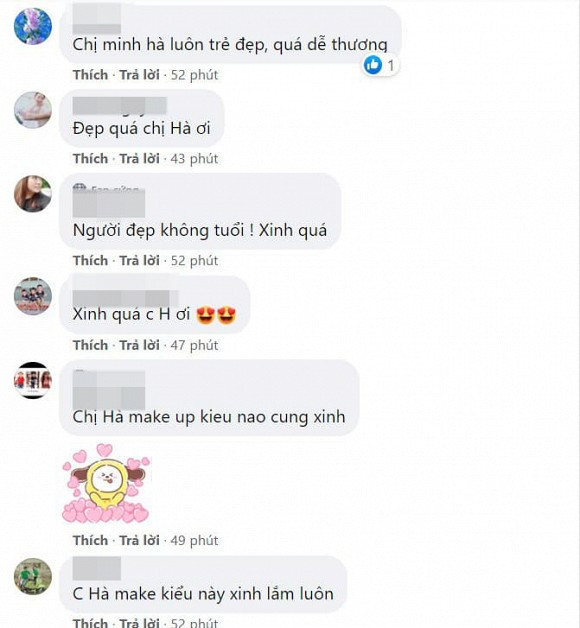Click the "43 phút" timestamp link
The width and height of the screenshot is (580, 628).
coord(194,159)
